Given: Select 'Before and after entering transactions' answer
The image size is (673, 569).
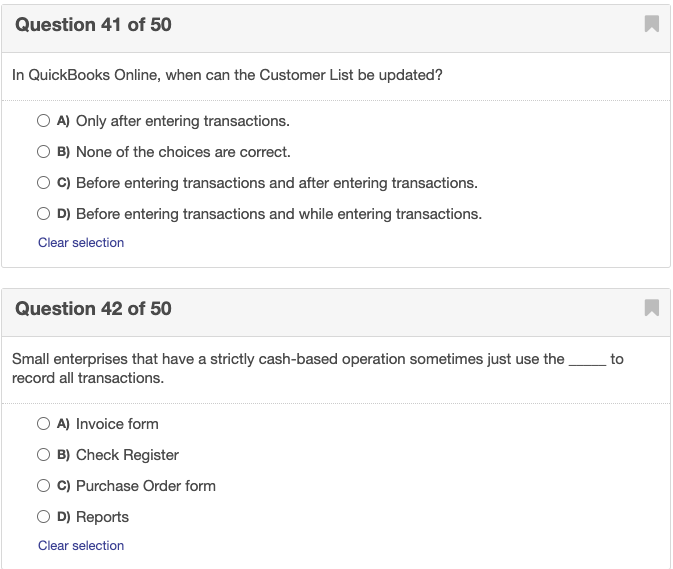Looking at the screenshot, I should pos(43,182).
